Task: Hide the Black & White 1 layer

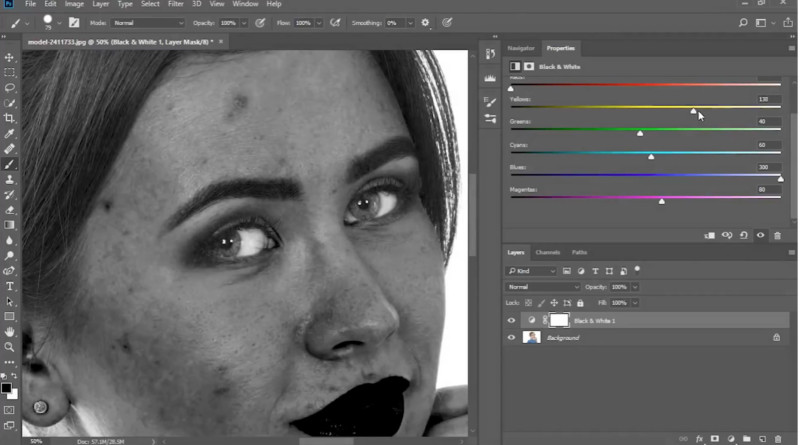Action: [511, 320]
